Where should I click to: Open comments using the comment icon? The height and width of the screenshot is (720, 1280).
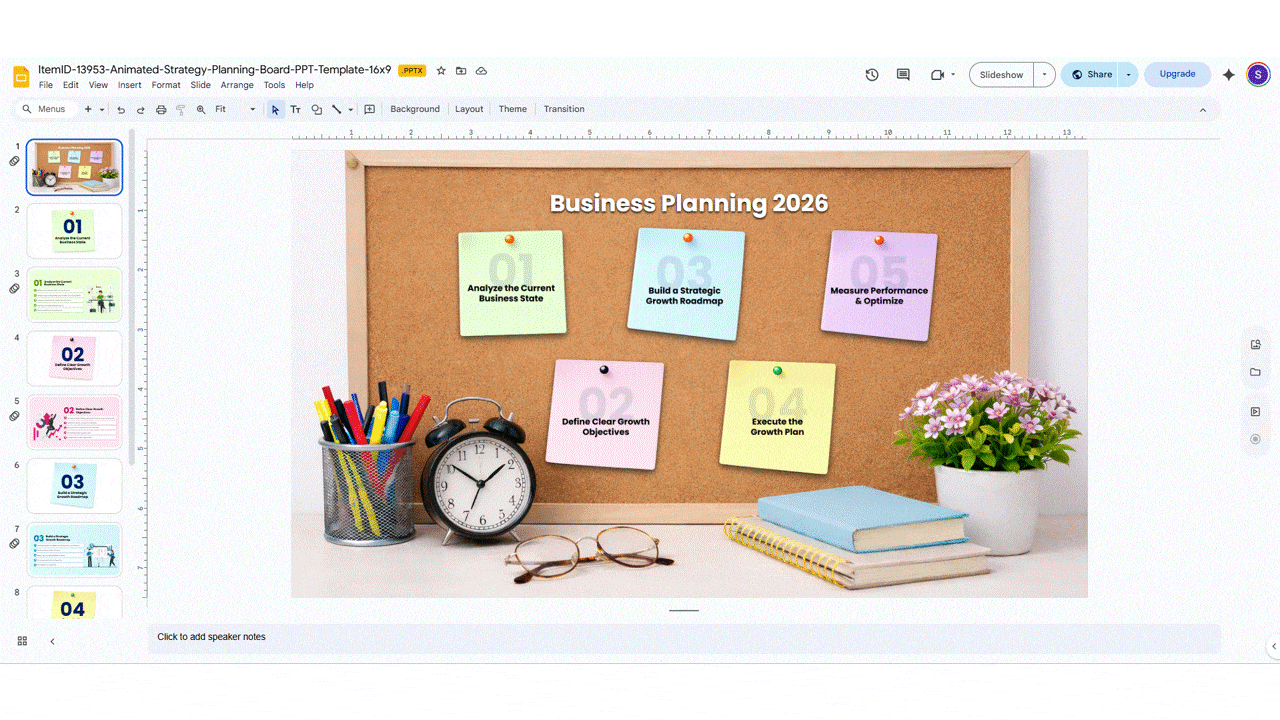(x=902, y=74)
